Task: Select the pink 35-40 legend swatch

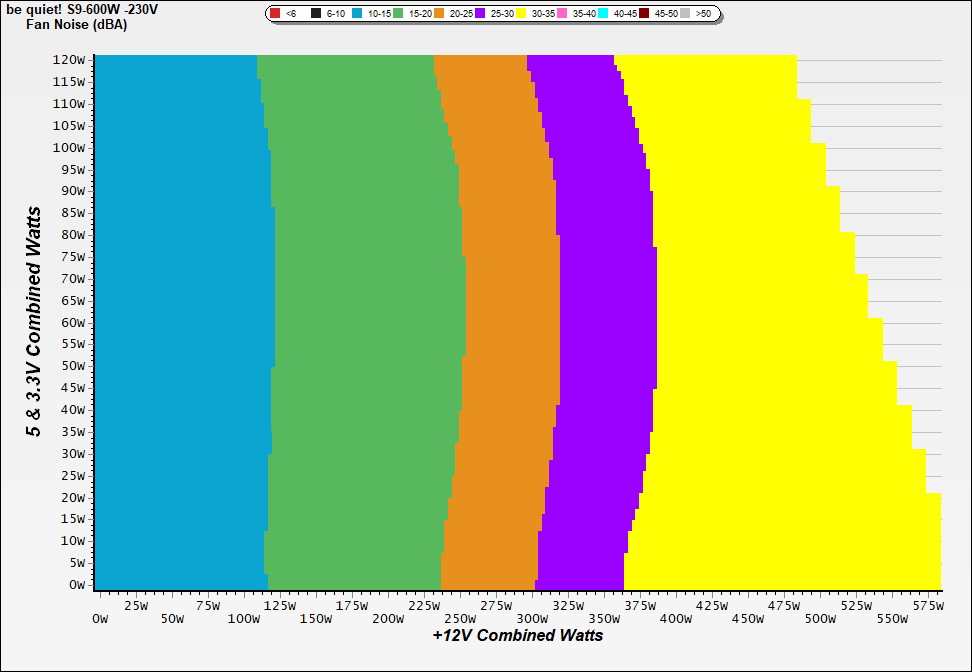Action: (562, 14)
